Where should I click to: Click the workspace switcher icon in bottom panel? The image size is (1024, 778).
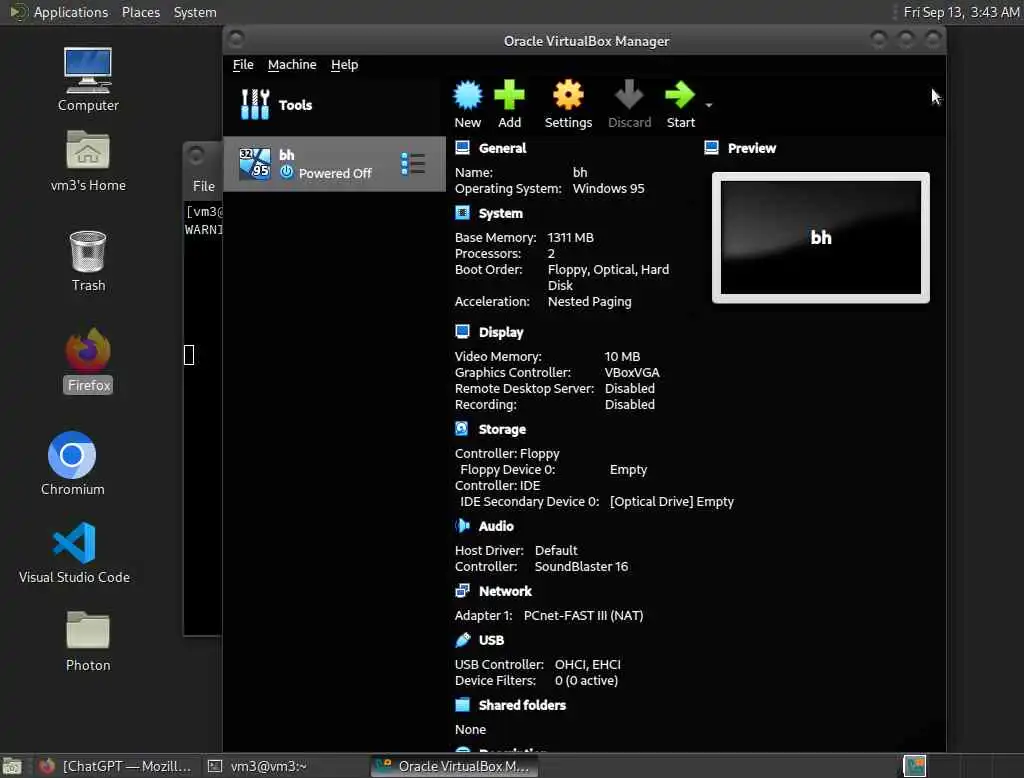click(914, 766)
